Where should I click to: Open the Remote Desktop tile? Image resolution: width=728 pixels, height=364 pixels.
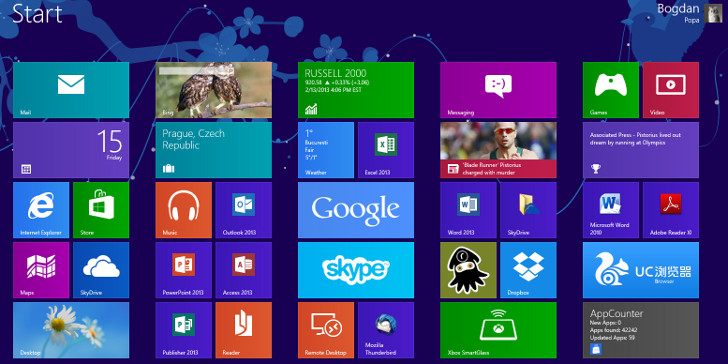pyautogui.click(x=326, y=330)
